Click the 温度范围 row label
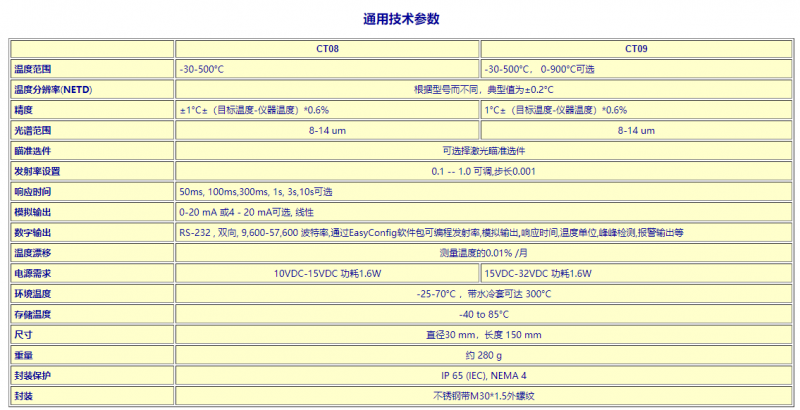 [x=33, y=69]
